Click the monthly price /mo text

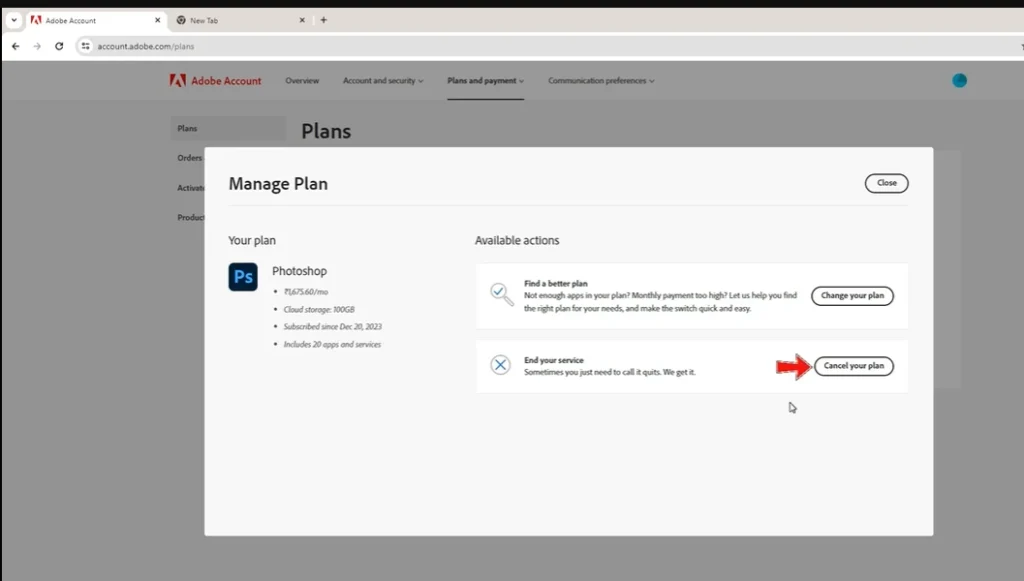[x=306, y=292]
